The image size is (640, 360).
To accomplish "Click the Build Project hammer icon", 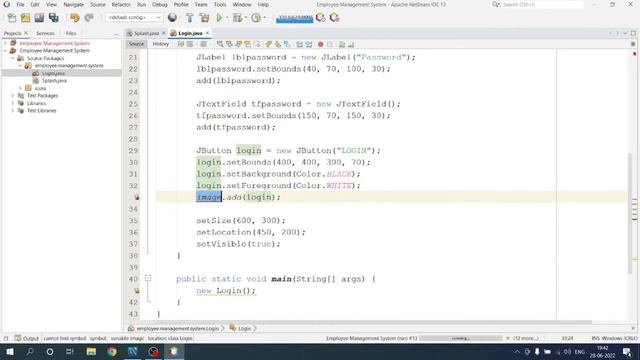I will pyautogui.click(x=189, y=18).
